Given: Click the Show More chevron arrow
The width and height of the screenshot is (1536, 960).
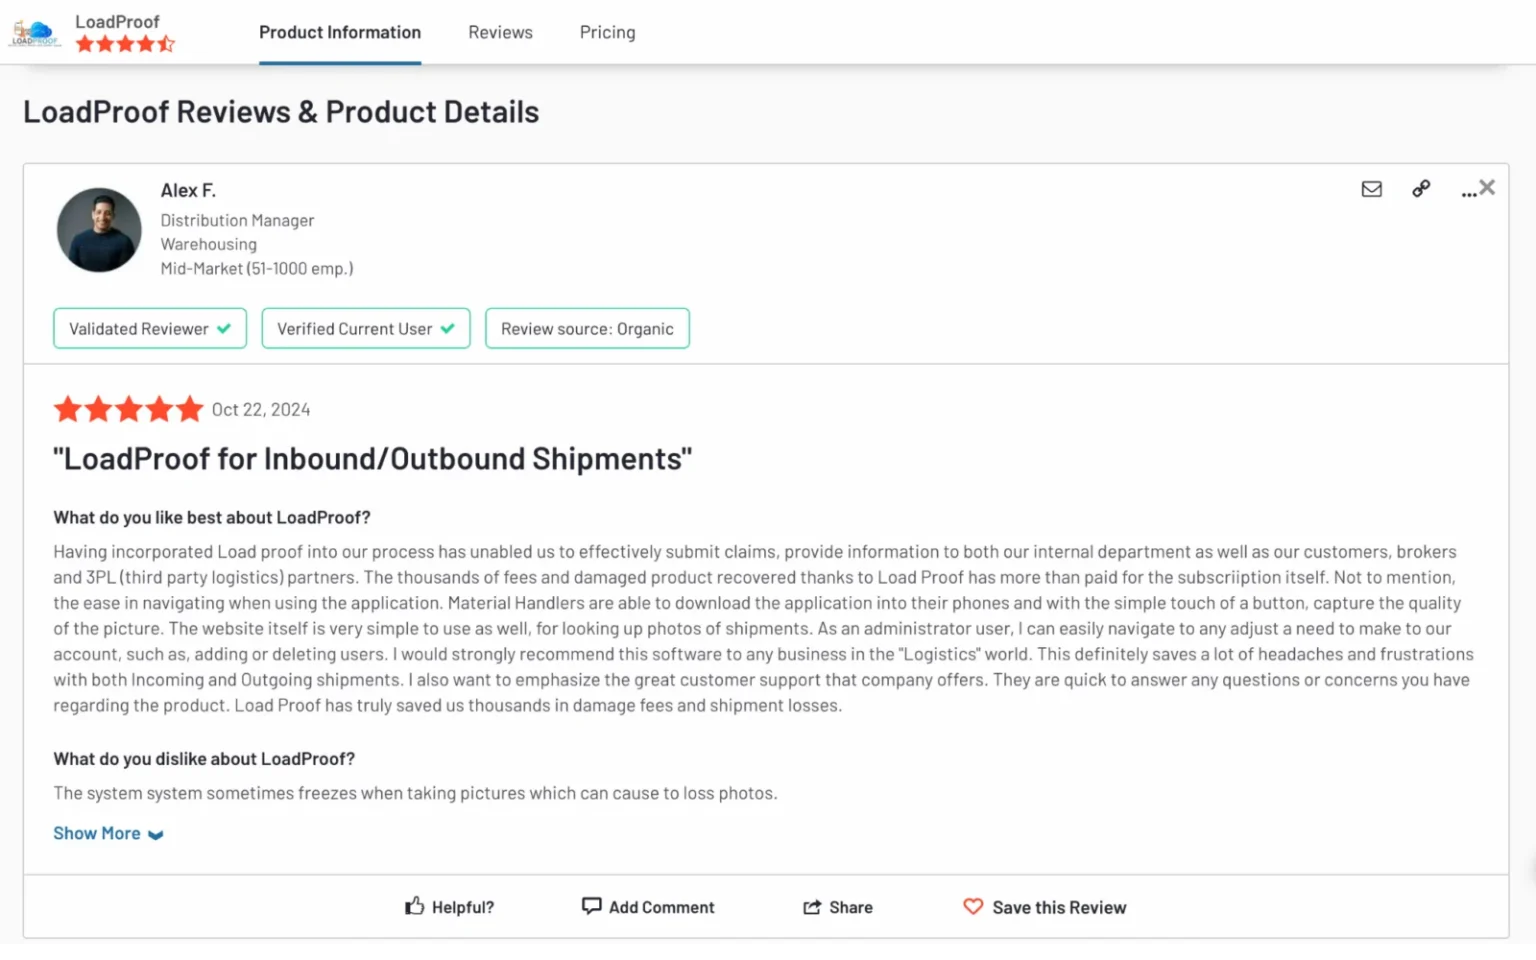Looking at the screenshot, I should [156, 835].
